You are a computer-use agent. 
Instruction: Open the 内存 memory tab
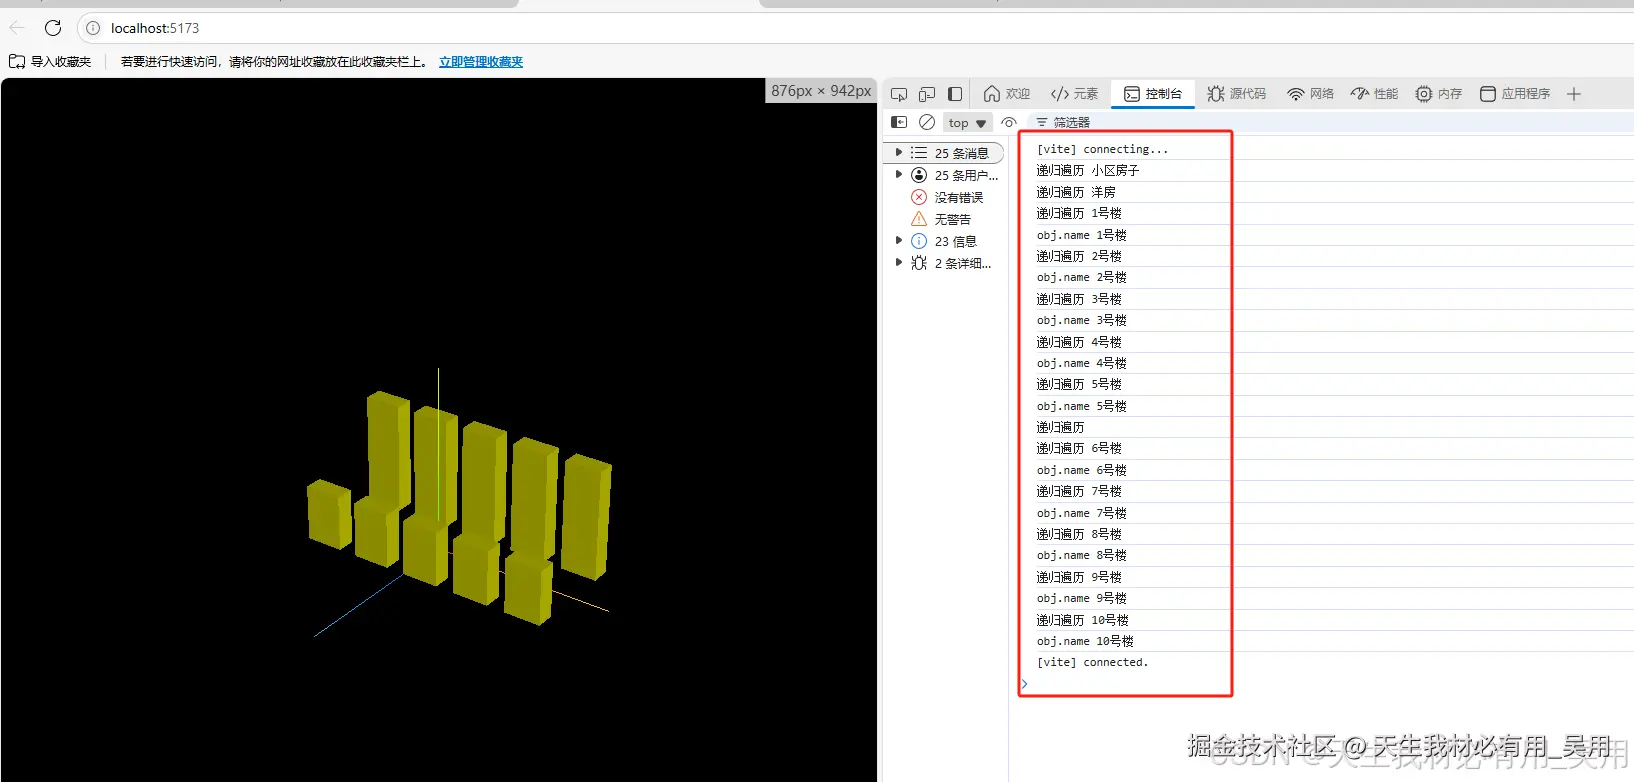click(1439, 94)
